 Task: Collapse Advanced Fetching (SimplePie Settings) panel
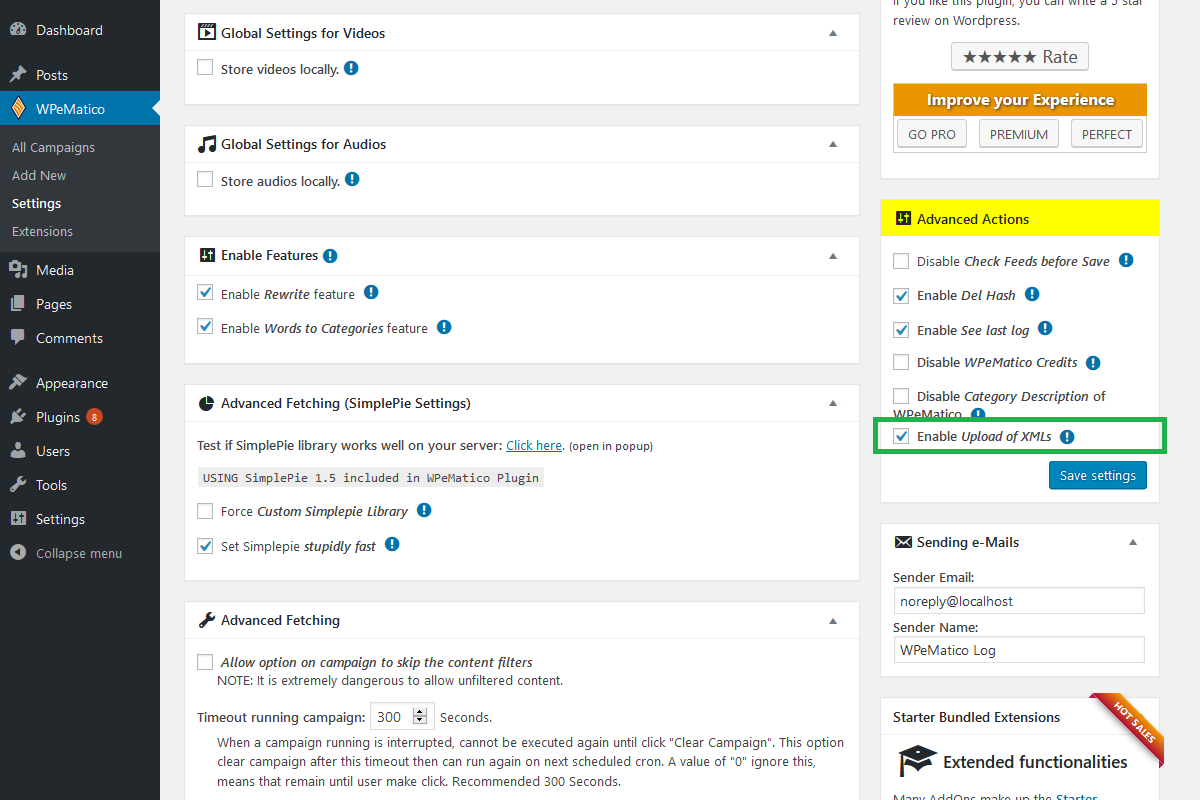(x=833, y=403)
